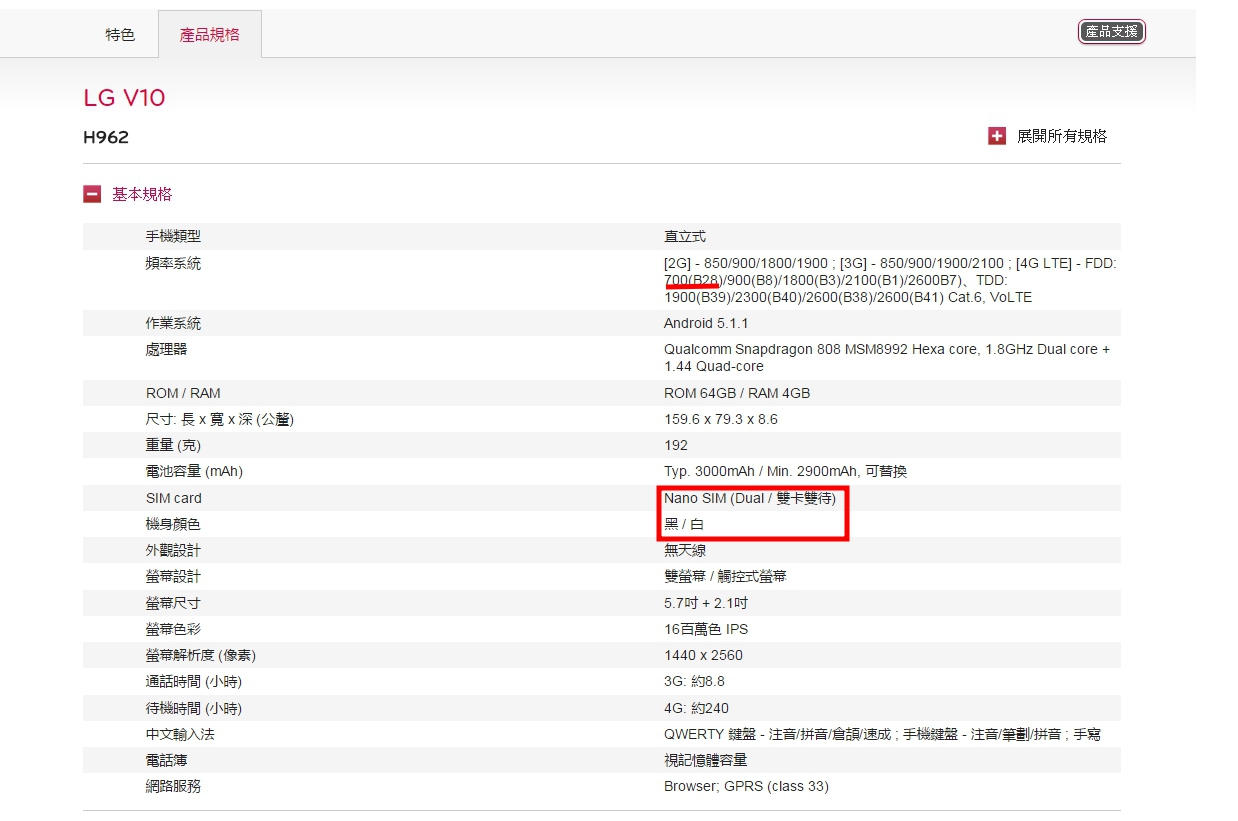Viewport: 1238px width, 821px height.
Task: Click the 機身顏色 row label
Action: (173, 524)
